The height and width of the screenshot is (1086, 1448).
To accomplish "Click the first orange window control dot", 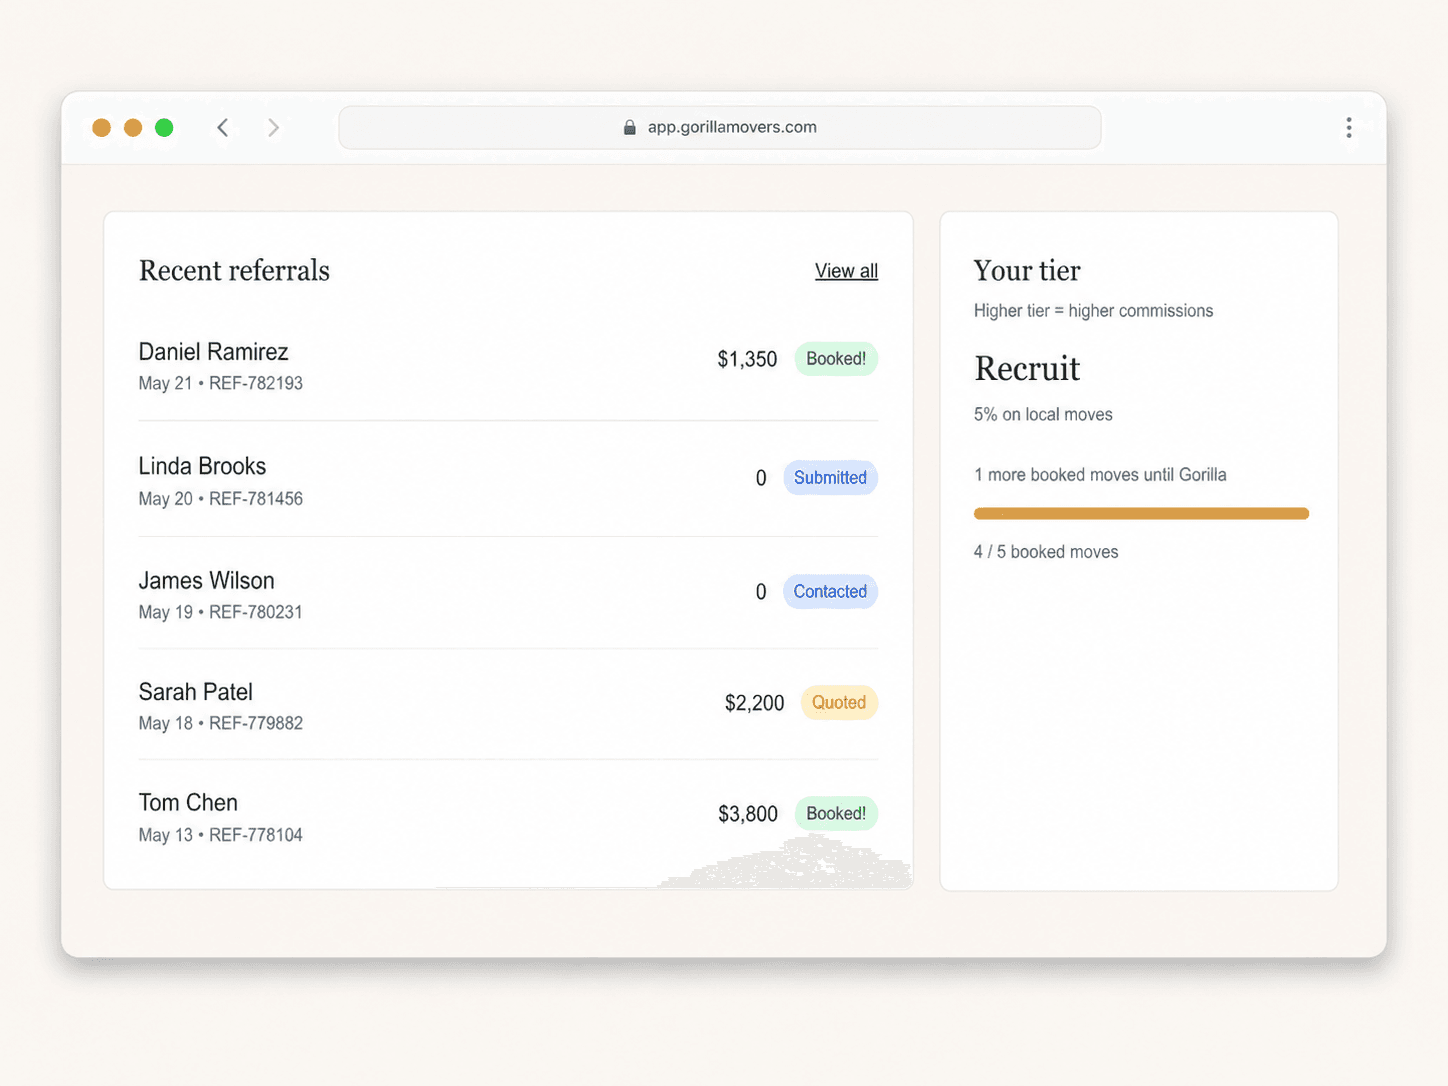I will (101, 127).
